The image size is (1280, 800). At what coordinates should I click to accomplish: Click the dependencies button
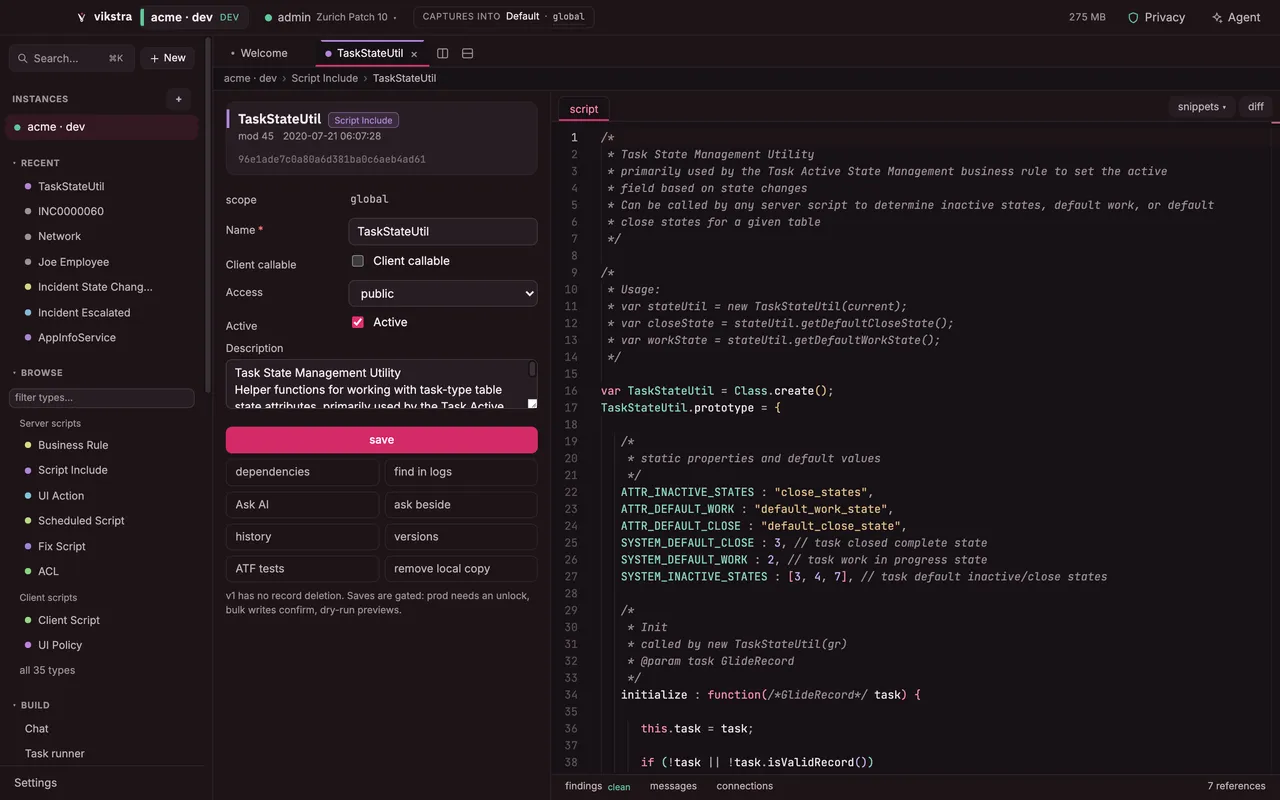(x=302, y=472)
